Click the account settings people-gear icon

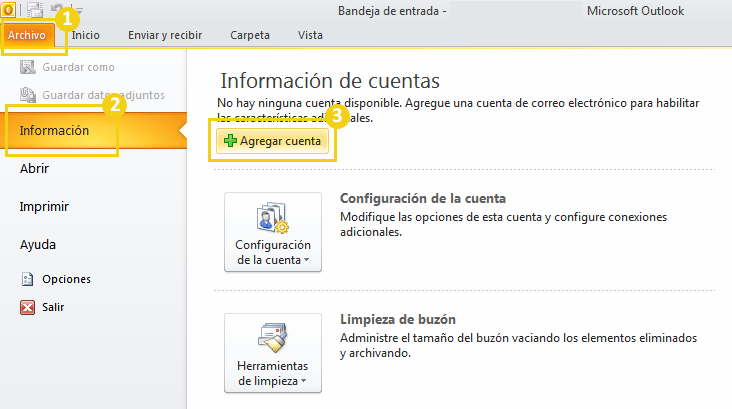(x=273, y=217)
